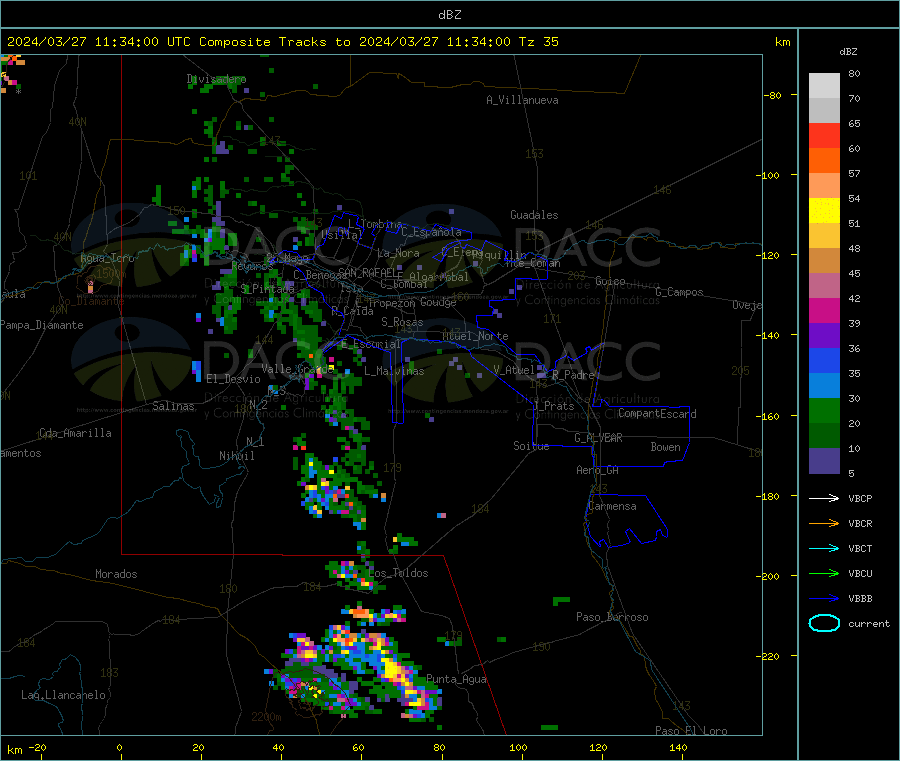Pick the red 60-65 dBZ swatch
This screenshot has width=900, height=761.
824,135
